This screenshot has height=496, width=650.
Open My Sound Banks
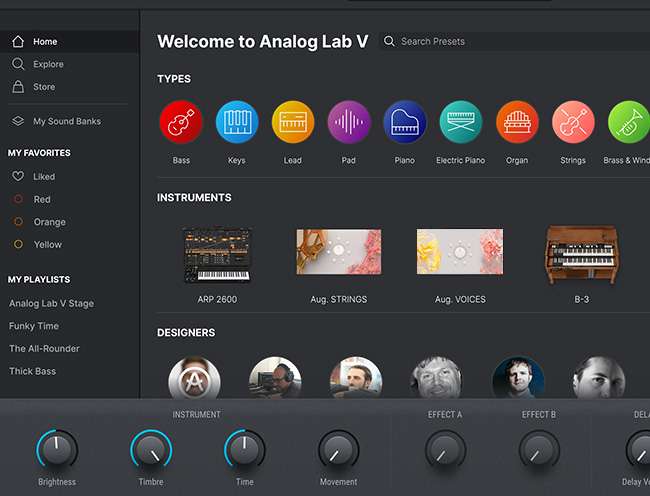point(69,121)
